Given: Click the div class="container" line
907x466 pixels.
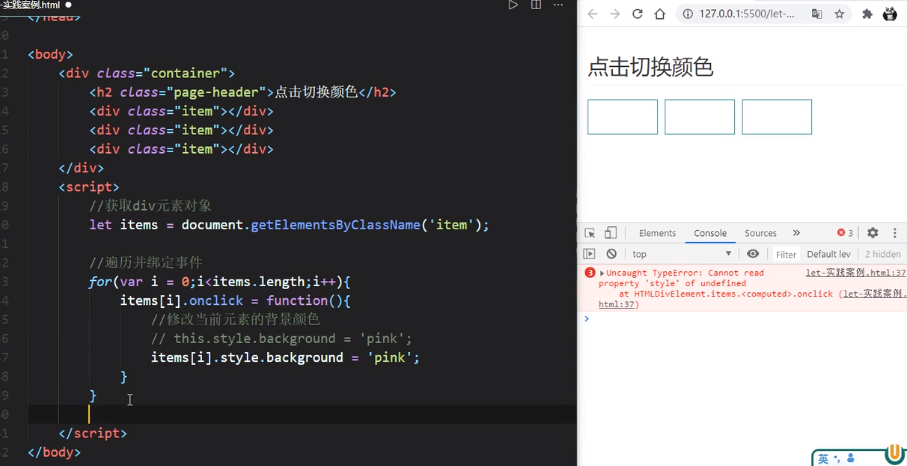Looking at the screenshot, I should 146,73.
